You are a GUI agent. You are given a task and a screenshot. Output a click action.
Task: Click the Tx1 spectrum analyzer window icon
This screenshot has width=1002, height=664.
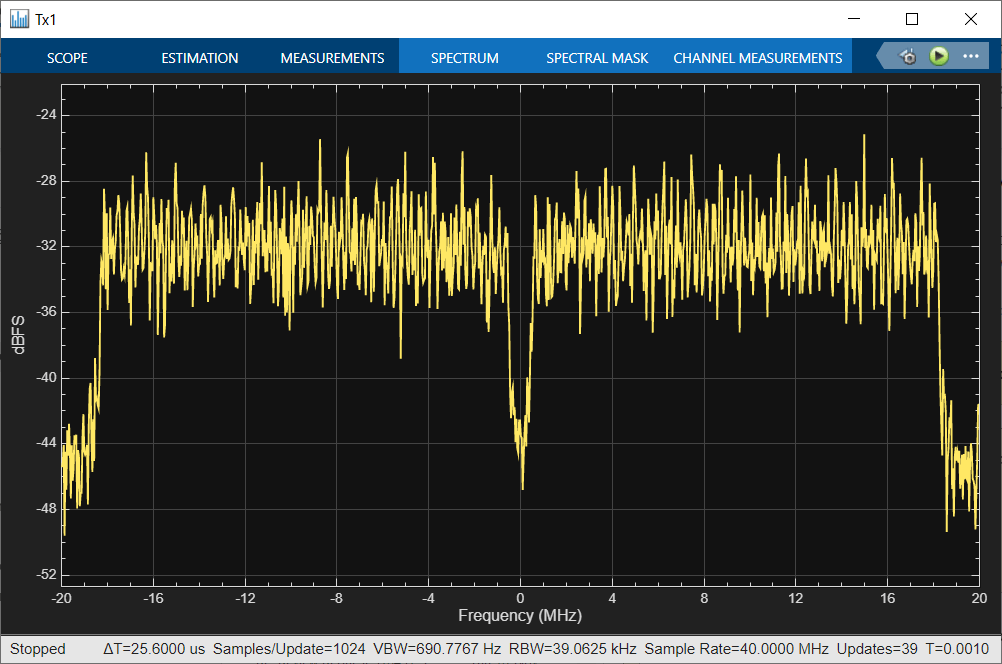(19, 19)
